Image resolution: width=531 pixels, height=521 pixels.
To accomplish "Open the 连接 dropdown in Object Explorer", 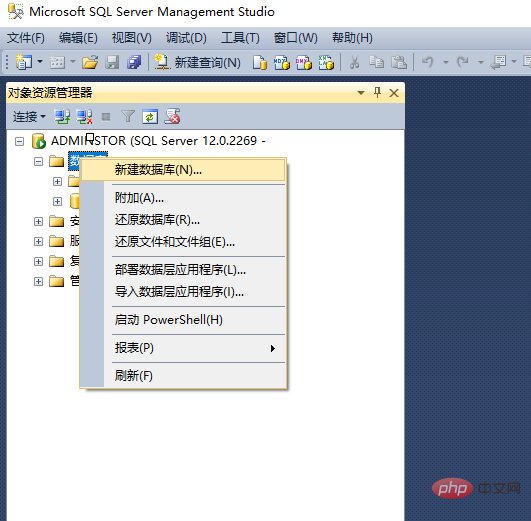I will click(29, 117).
